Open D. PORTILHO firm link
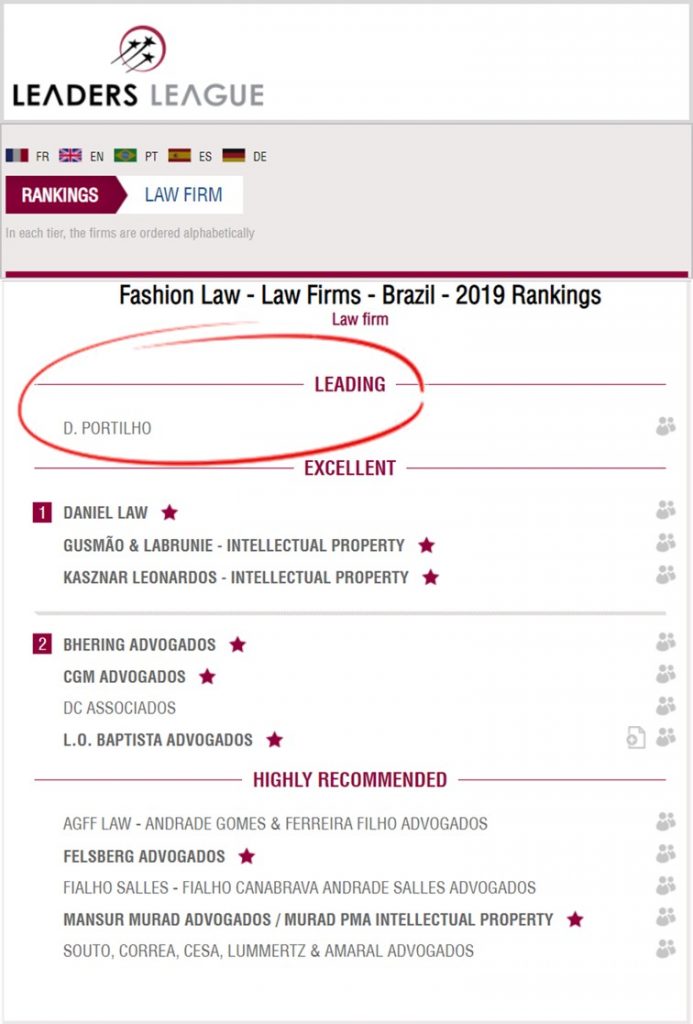693x1024 pixels. coord(107,428)
